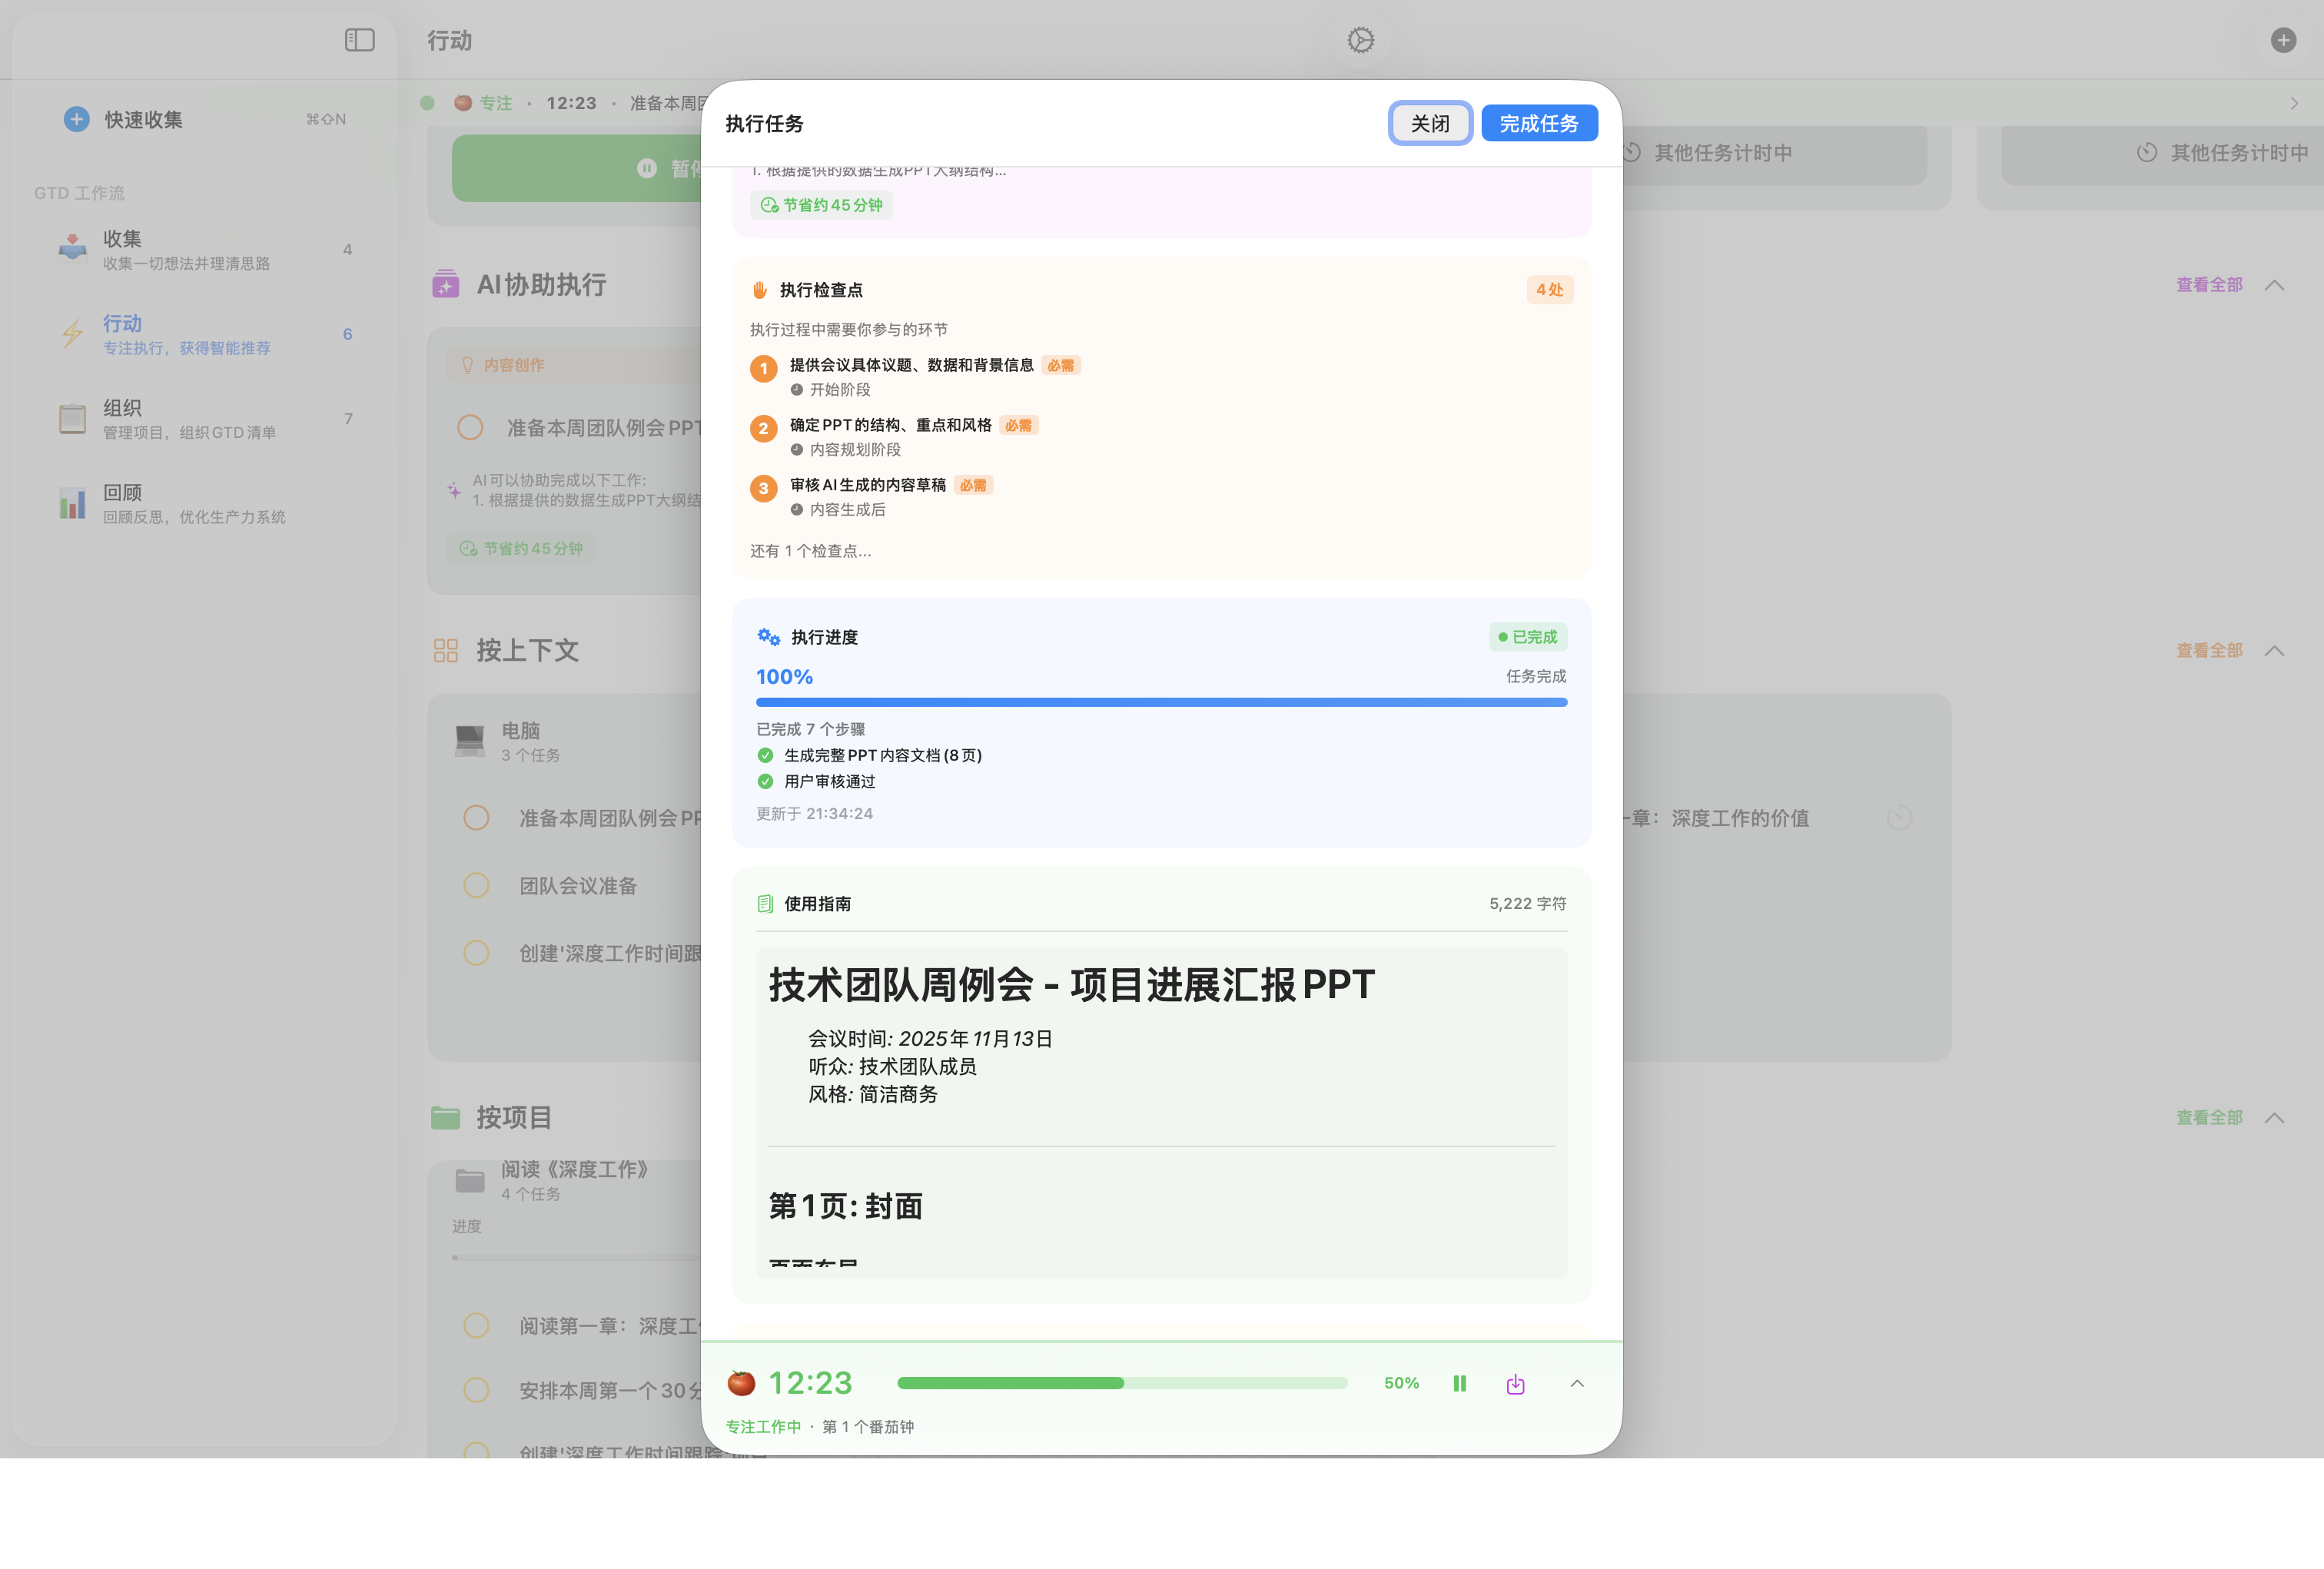The height and width of the screenshot is (1569, 2324).
Task: Toggle the sidebar panel icon
Action: 358,40
